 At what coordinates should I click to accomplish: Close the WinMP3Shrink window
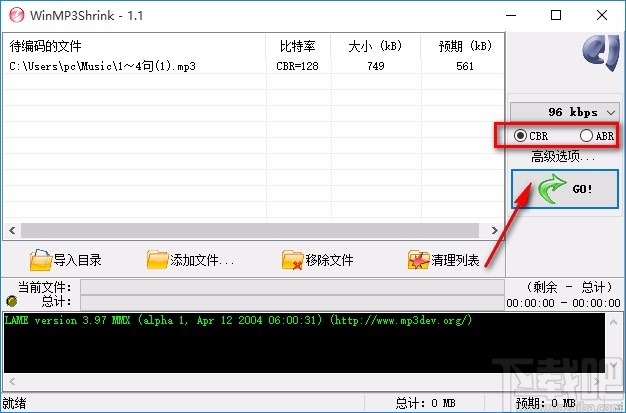point(602,16)
